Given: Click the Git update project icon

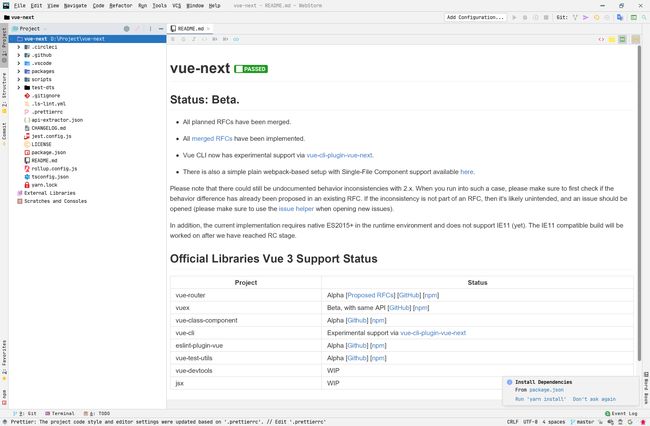Looking at the screenshot, I should click(575, 17).
